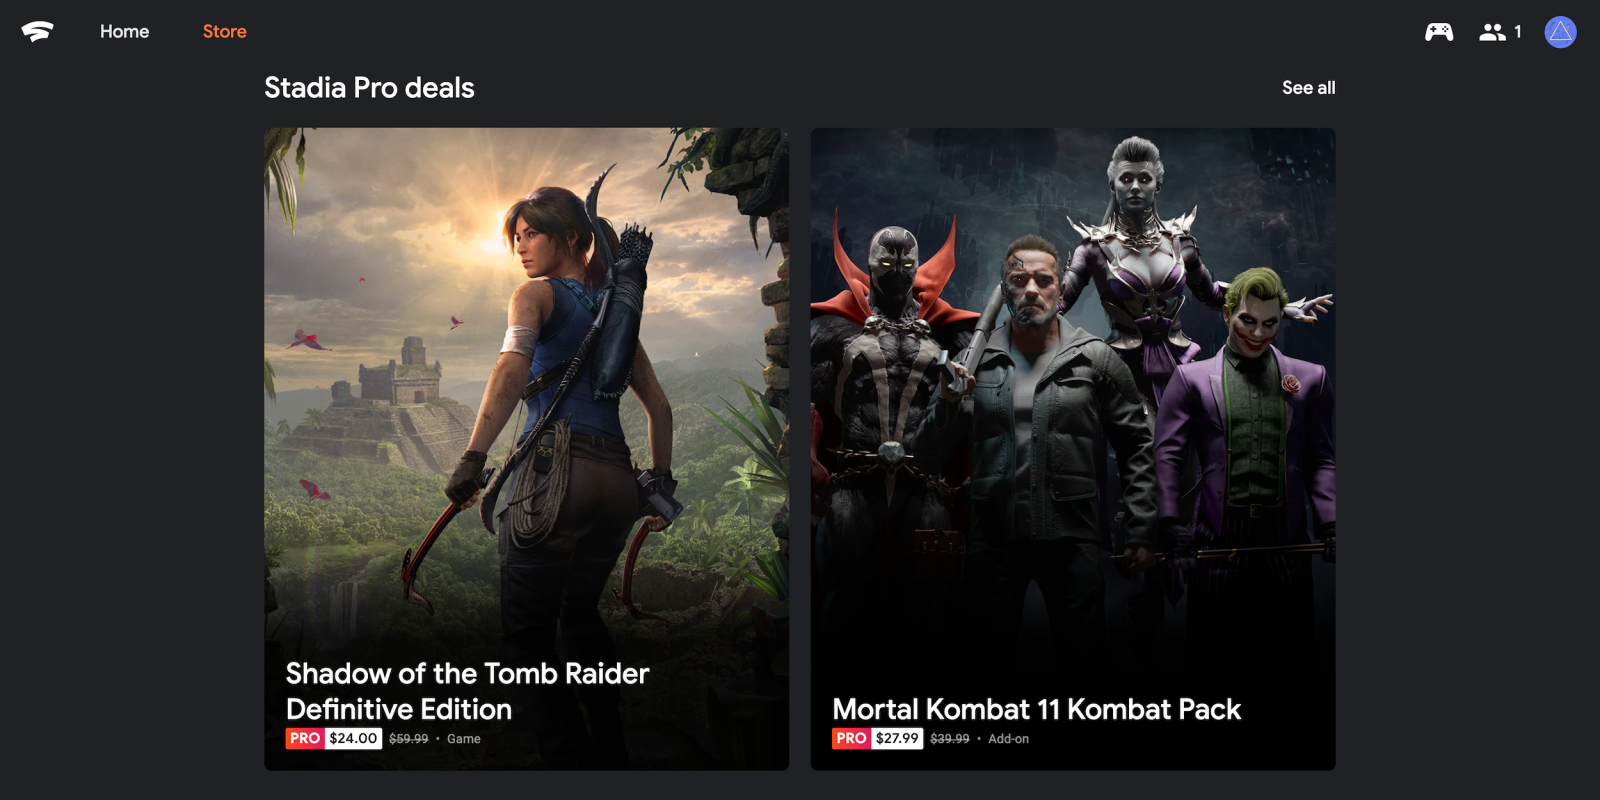Click the Stadia Pro deals heading
Screen dimensions: 1600x800
click(369, 88)
